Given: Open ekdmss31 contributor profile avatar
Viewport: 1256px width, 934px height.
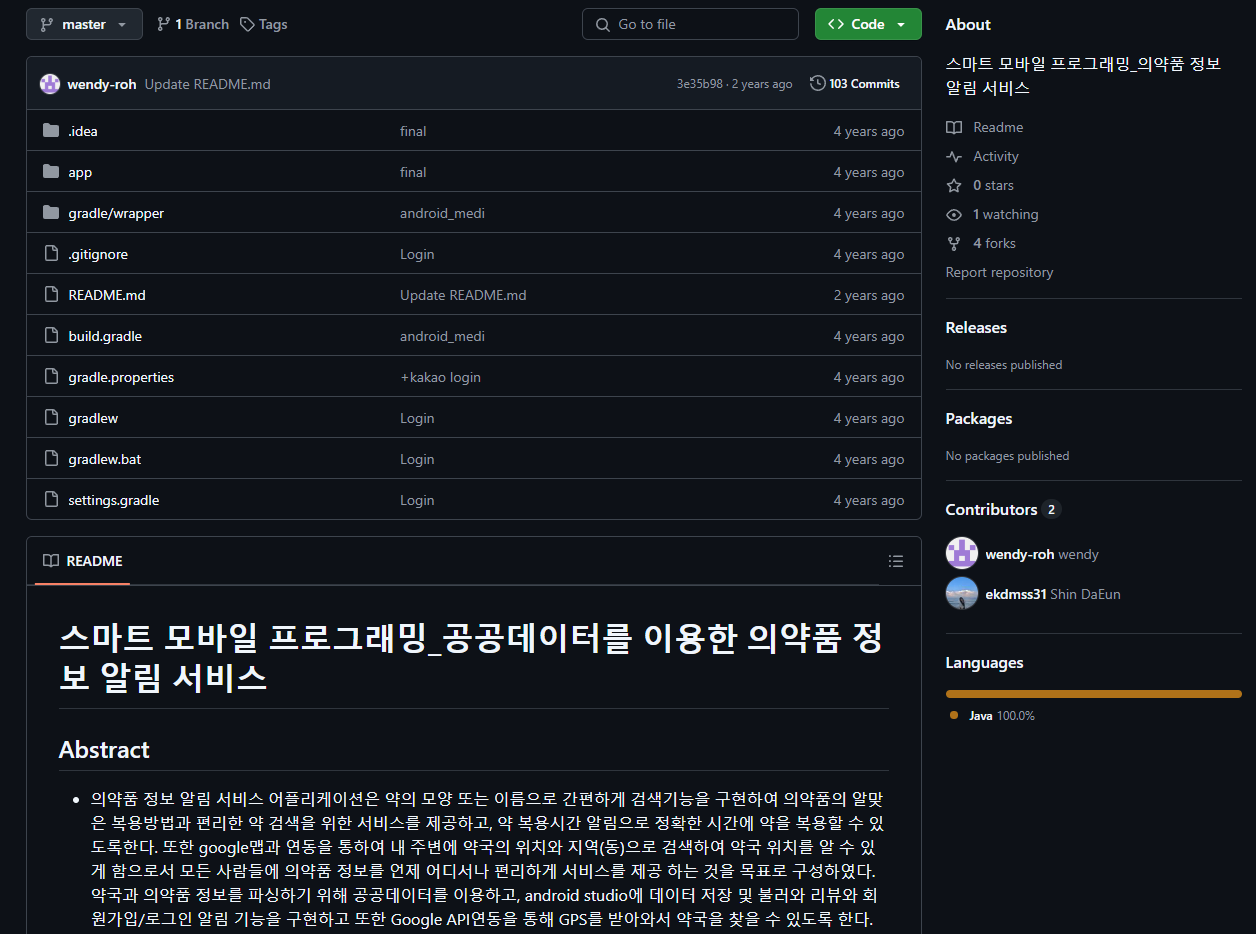Looking at the screenshot, I should point(962,594).
